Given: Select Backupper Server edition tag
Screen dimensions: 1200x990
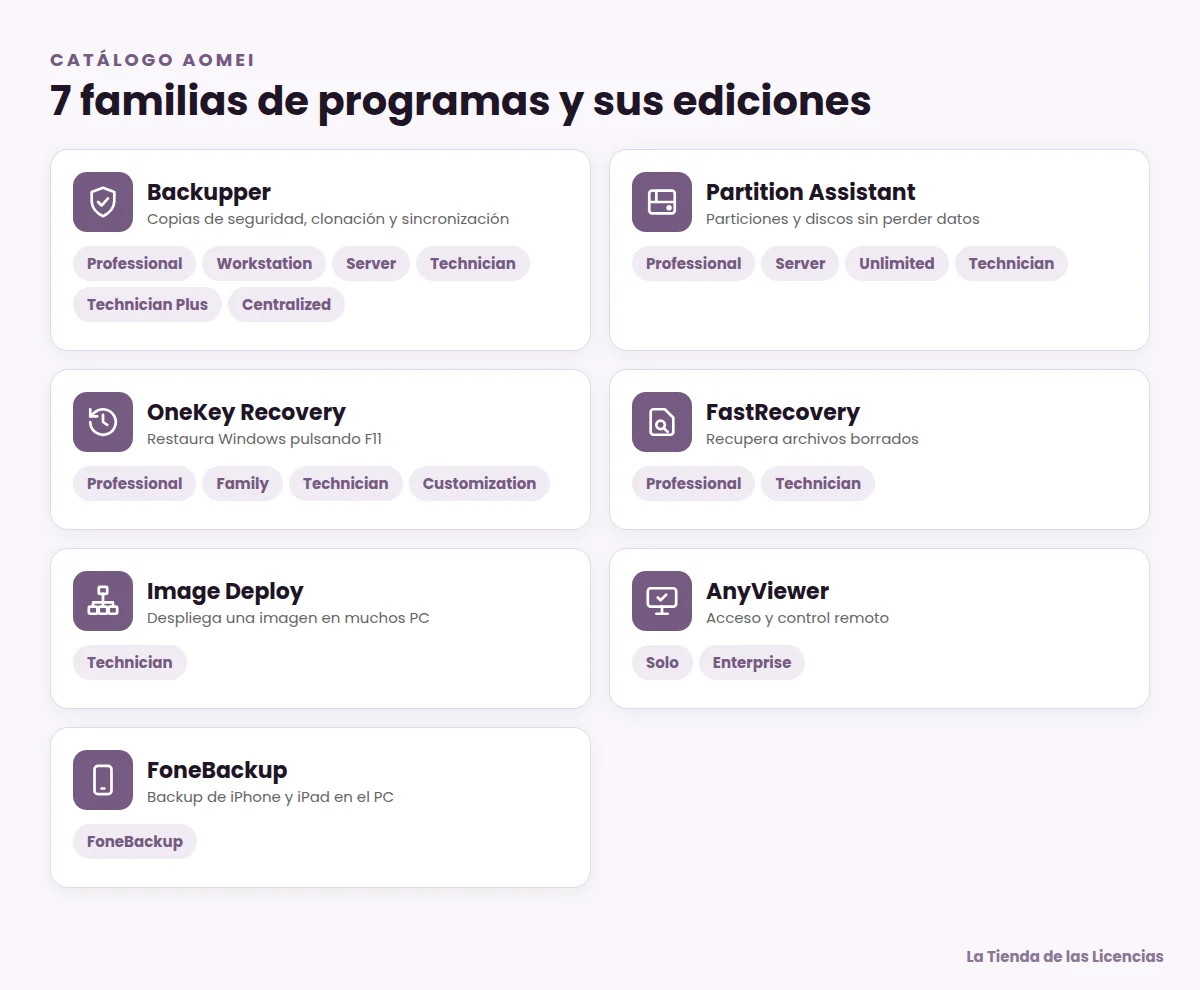Looking at the screenshot, I should pos(371,264).
